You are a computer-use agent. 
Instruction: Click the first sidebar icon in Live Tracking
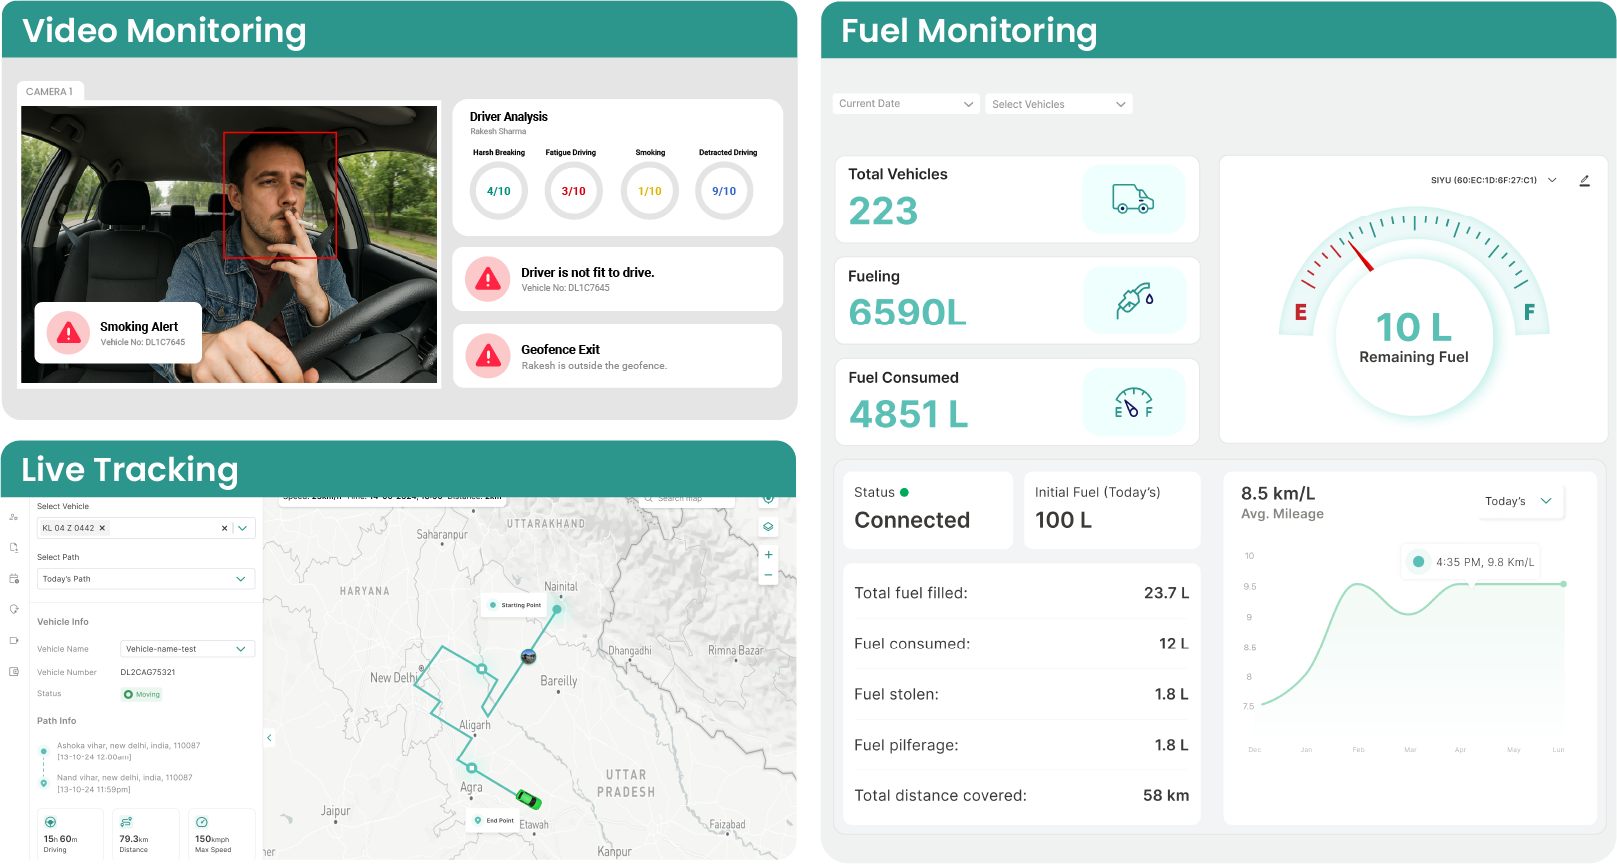14,517
